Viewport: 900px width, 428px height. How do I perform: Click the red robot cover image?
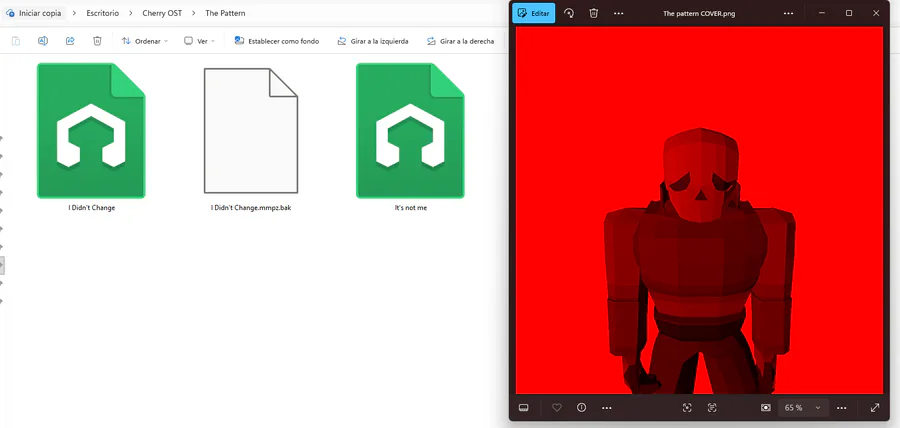[x=699, y=210]
